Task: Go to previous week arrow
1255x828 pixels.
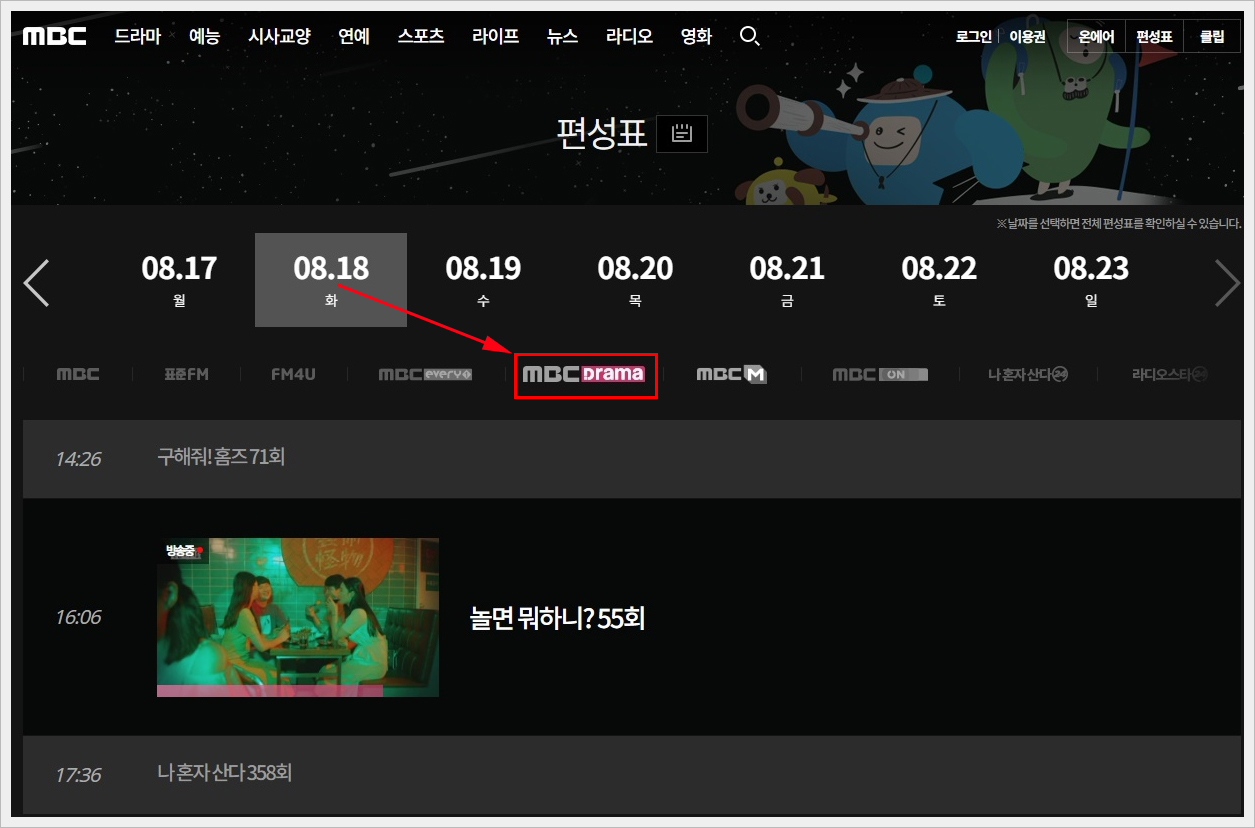Action: (36, 283)
